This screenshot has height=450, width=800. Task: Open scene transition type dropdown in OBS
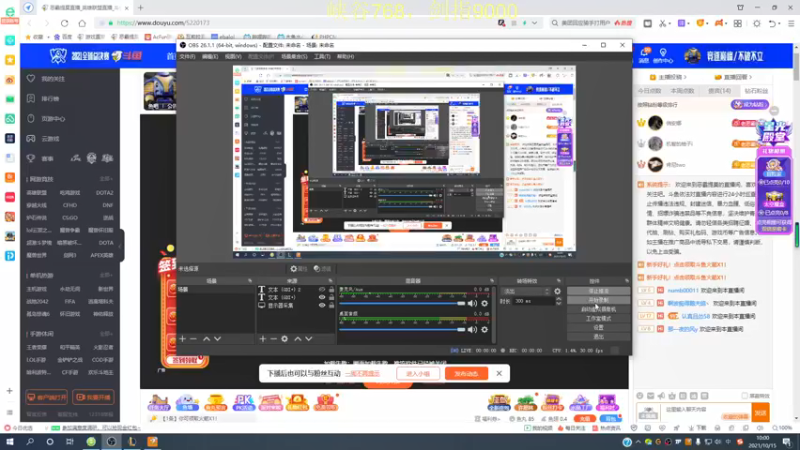[x=526, y=291]
